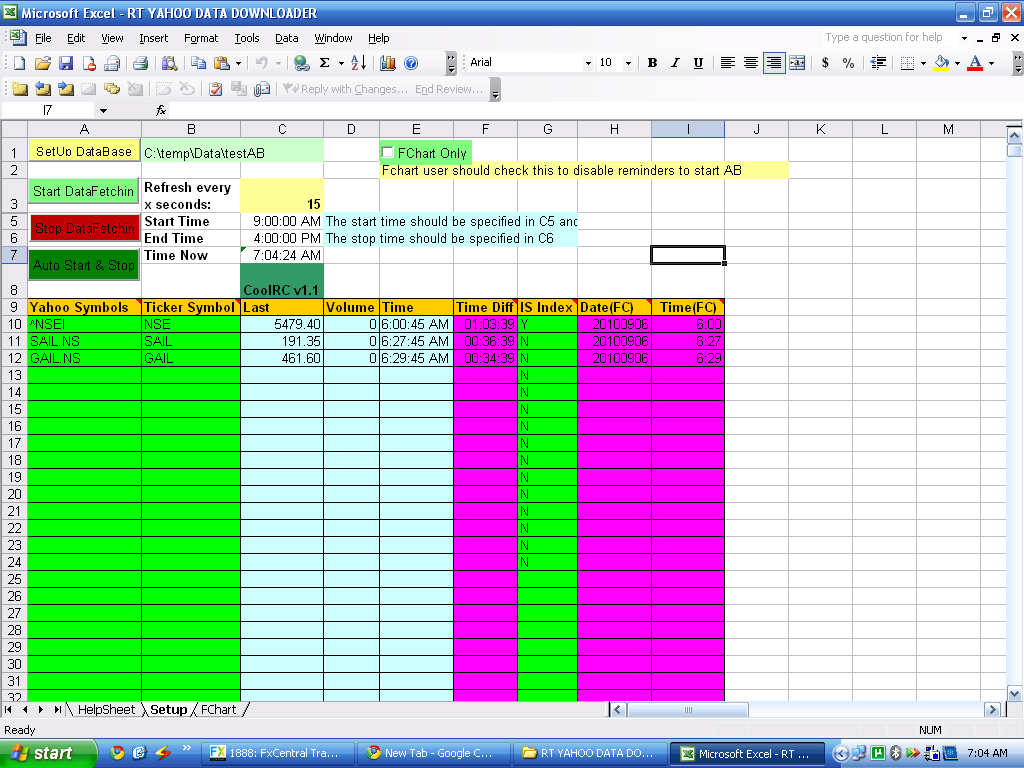The height and width of the screenshot is (768, 1024).
Task: Click the Insert Function fx icon
Action: click(x=161, y=110)
